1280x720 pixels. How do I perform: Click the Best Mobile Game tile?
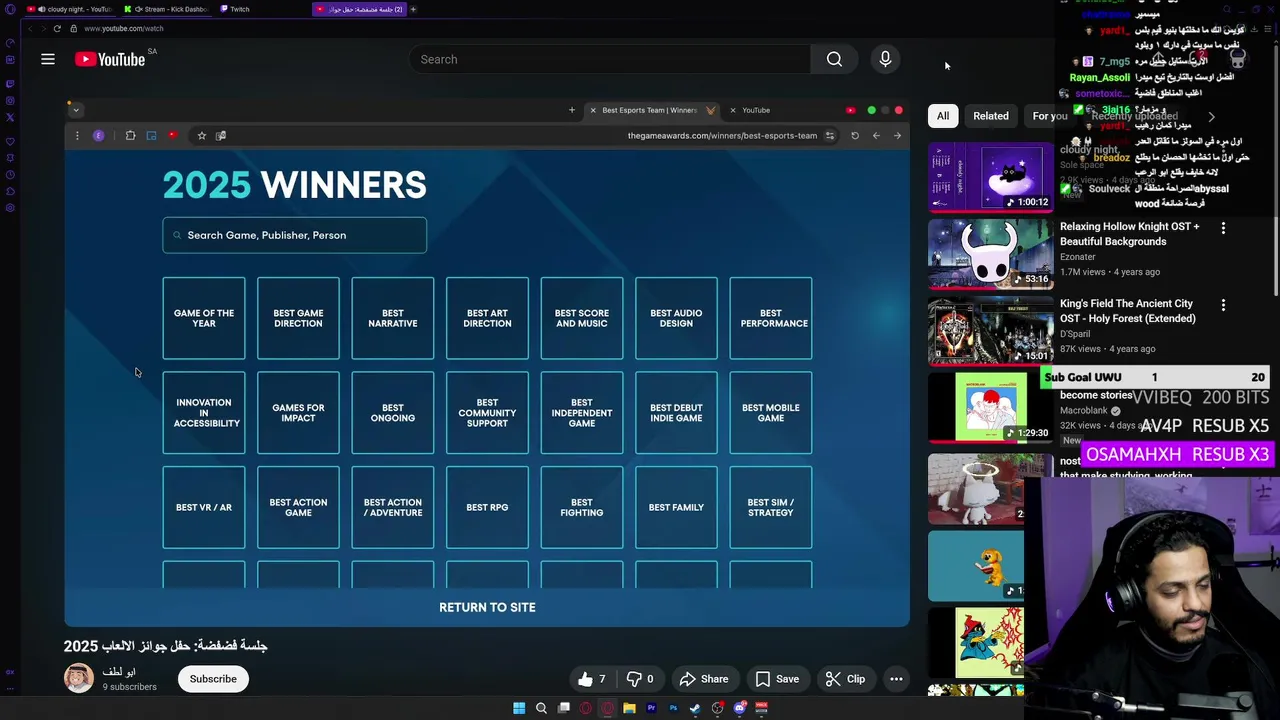pos(771,413)
